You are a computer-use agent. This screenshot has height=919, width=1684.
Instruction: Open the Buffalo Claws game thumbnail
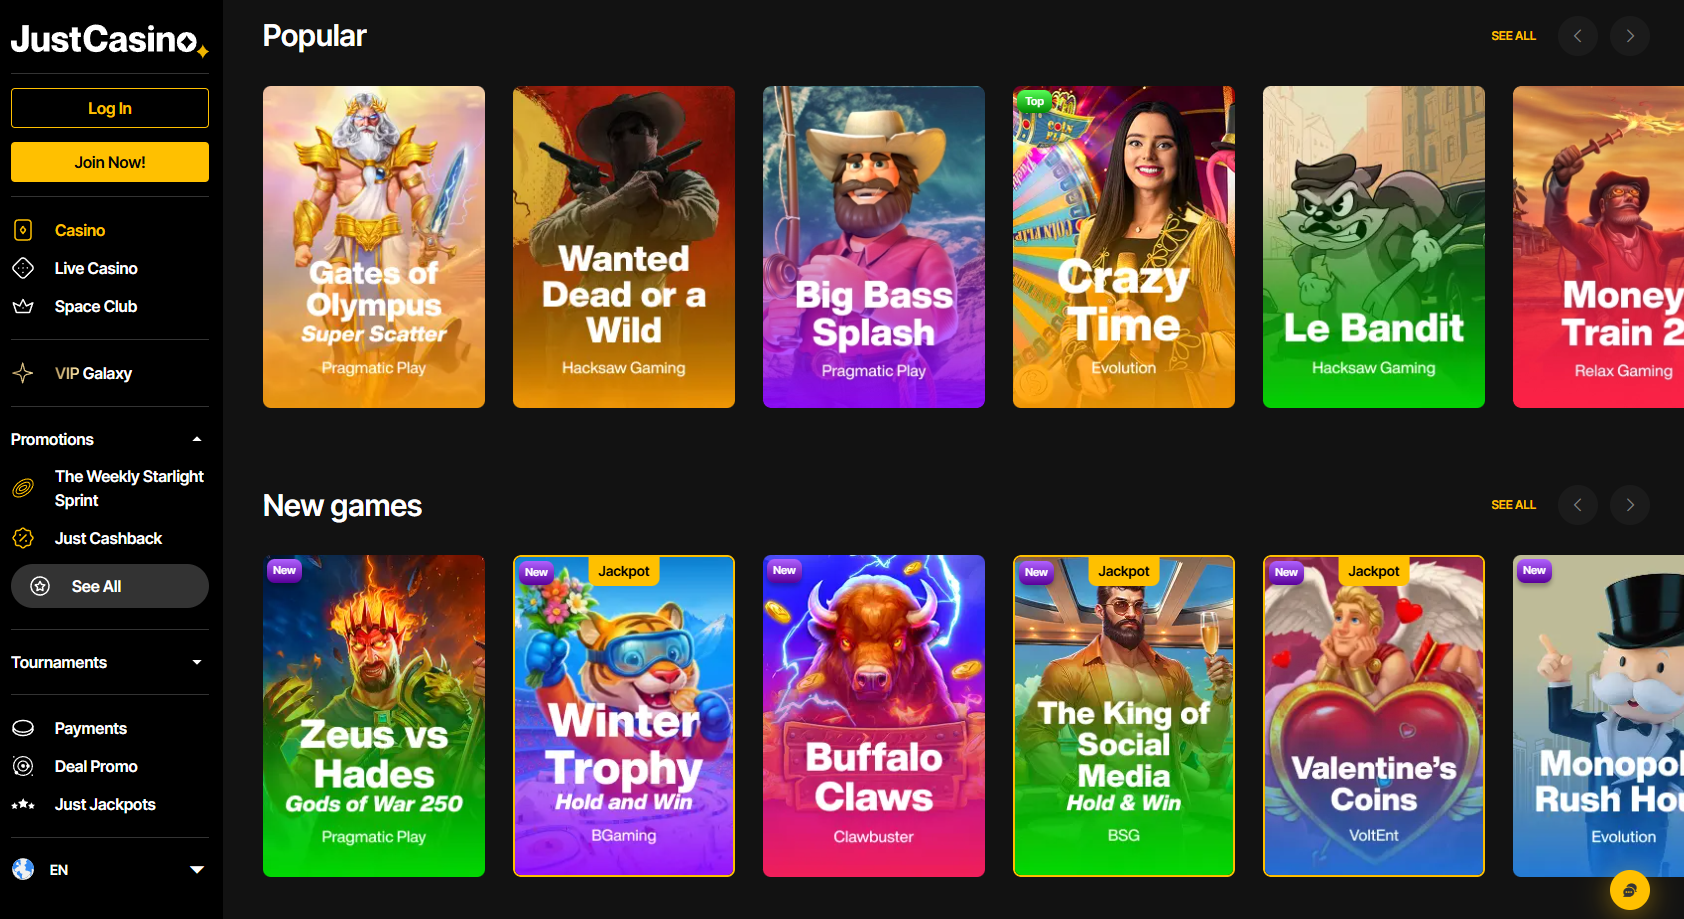874,716
